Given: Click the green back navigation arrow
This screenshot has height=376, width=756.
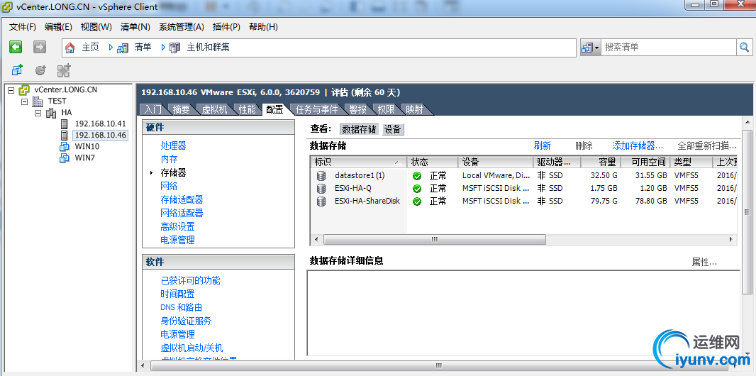Looking at the screenshot, I should (16, 47).
